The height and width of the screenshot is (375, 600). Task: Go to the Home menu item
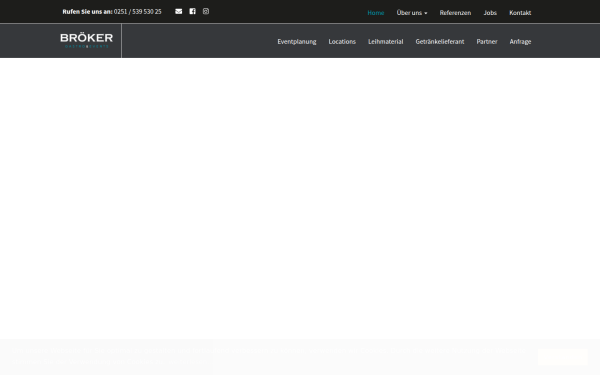coord(375,13)
